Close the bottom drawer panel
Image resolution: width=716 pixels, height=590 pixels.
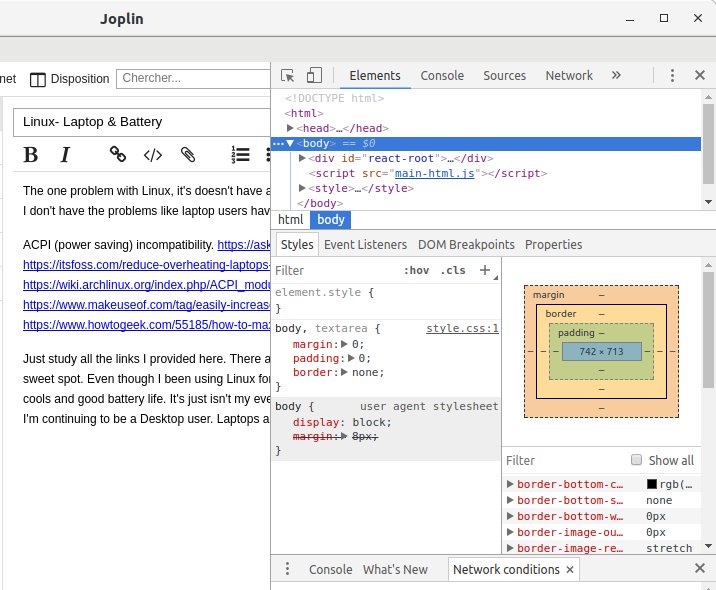coord(700,568)
